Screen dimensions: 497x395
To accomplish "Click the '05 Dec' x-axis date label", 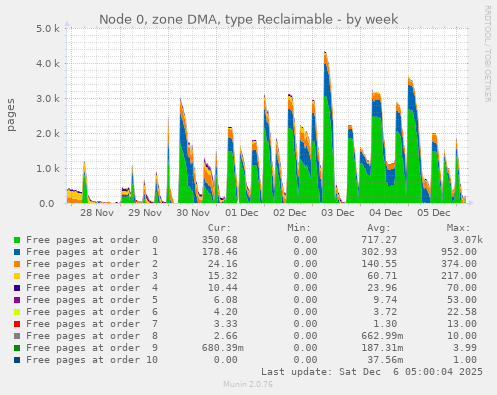I will pos(434,213).
